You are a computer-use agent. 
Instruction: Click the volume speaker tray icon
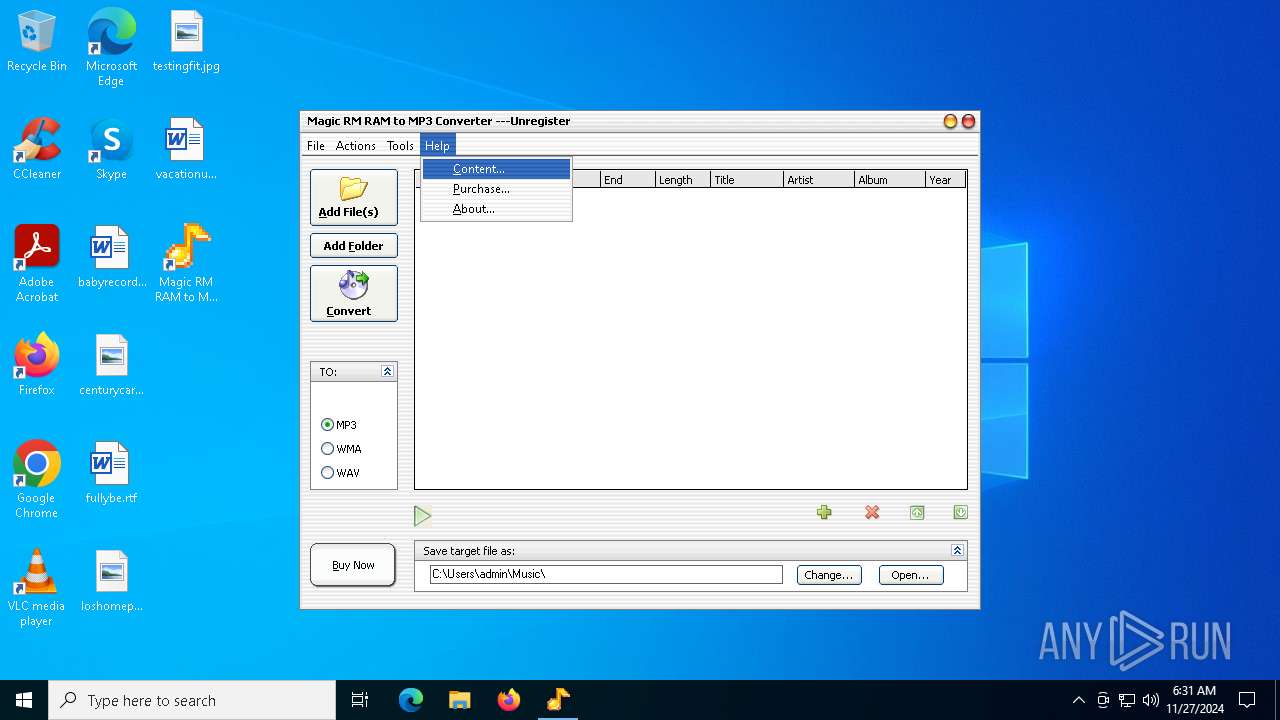(1150, 700)
